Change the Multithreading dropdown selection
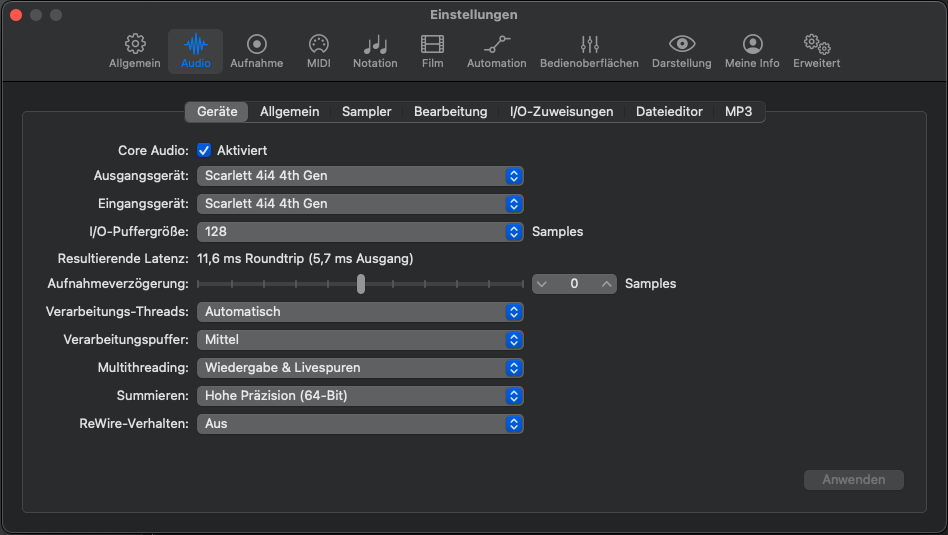The image size is (948, 535). point(360,368)
